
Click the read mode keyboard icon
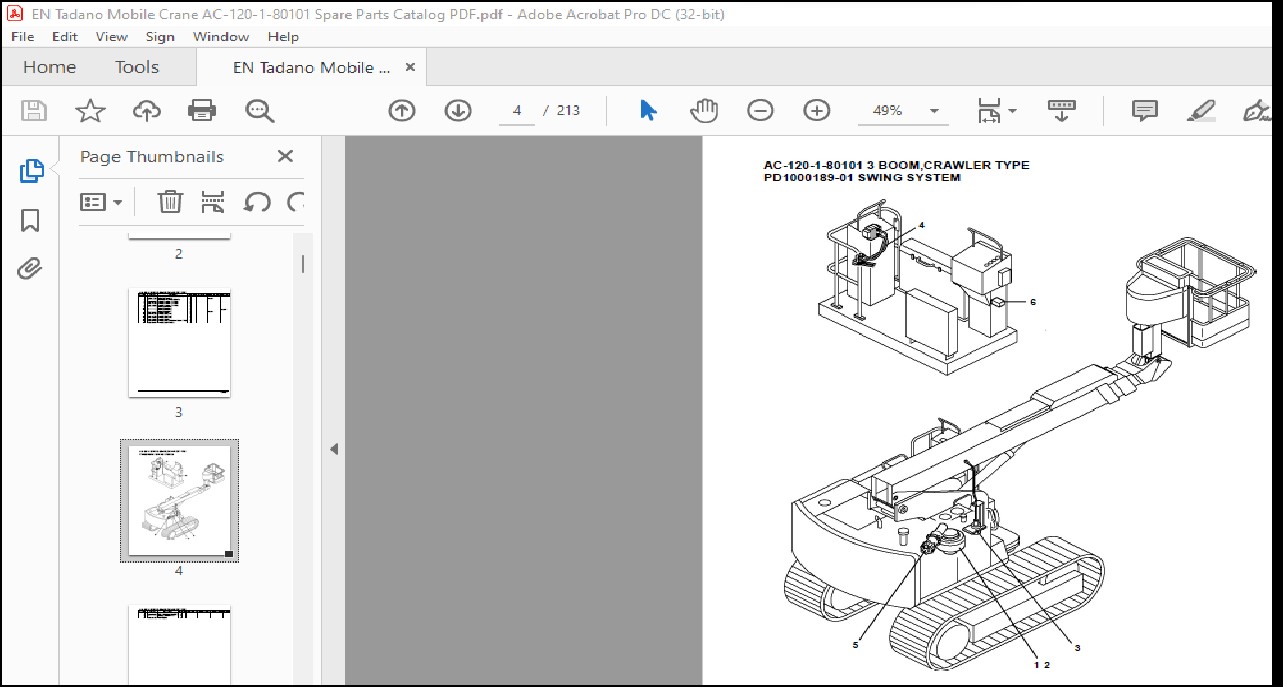(x=1061, y=110)
